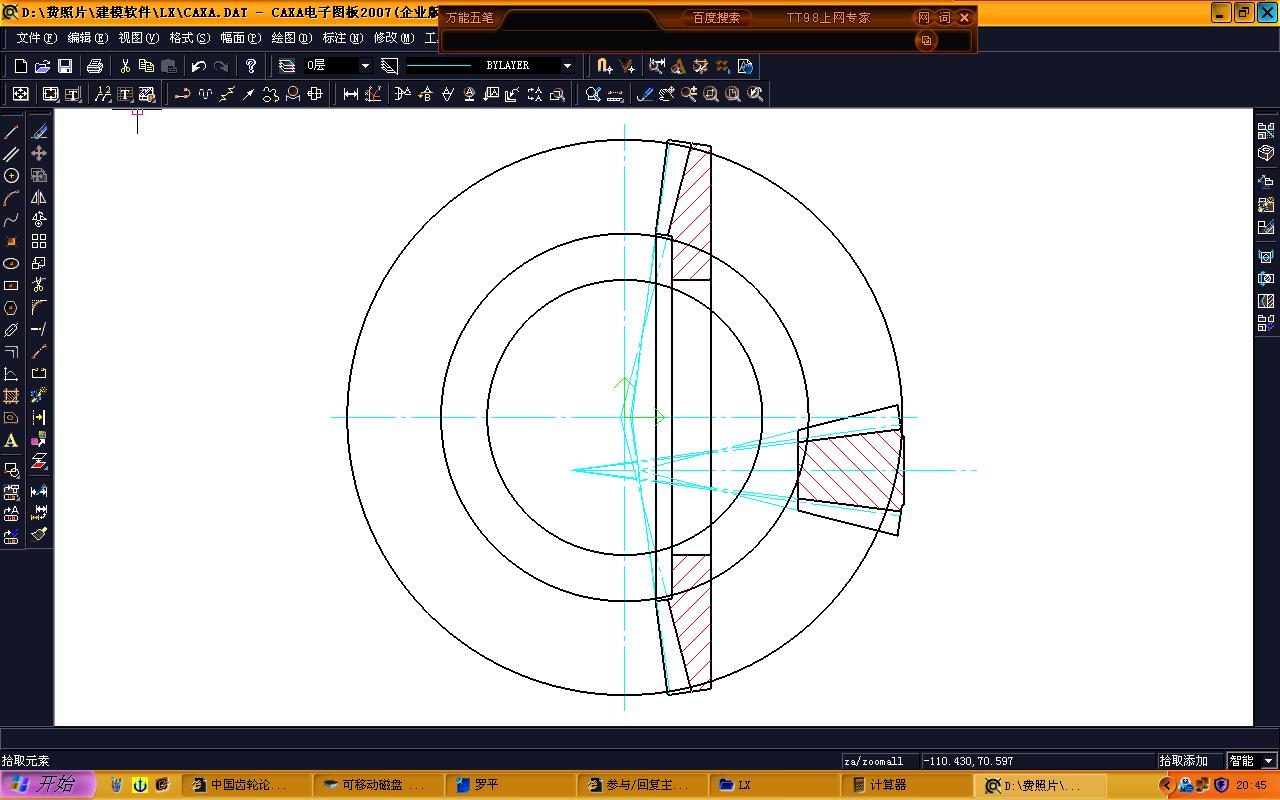Select the Ellipse drawing tool

coord(12,263)
